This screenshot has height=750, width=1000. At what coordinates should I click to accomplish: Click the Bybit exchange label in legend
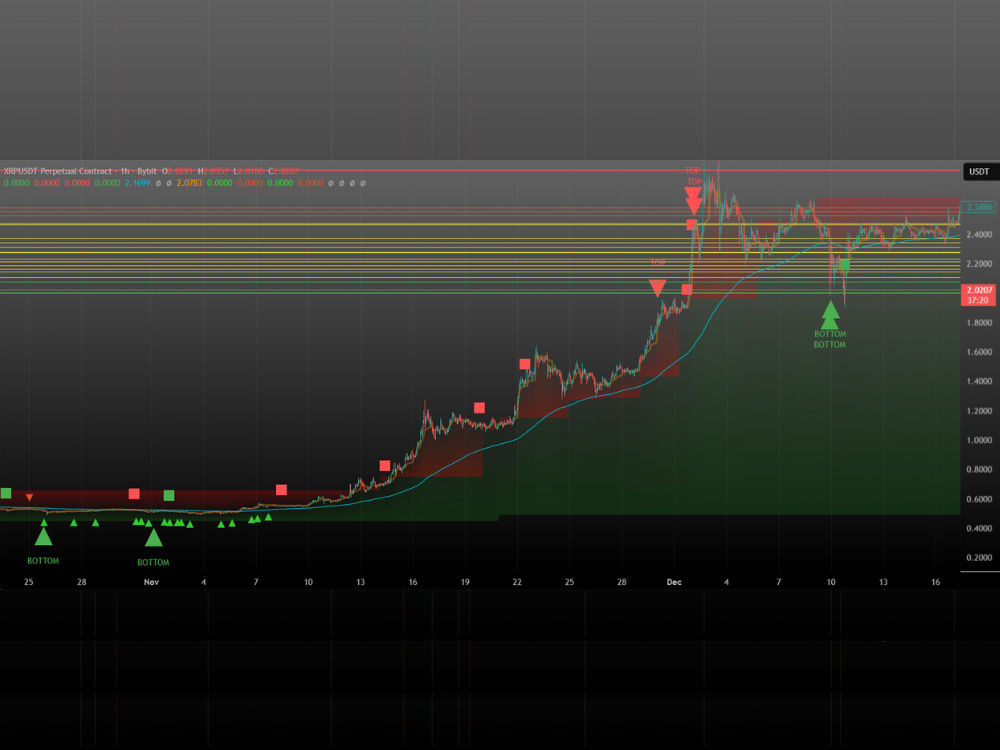147,171
